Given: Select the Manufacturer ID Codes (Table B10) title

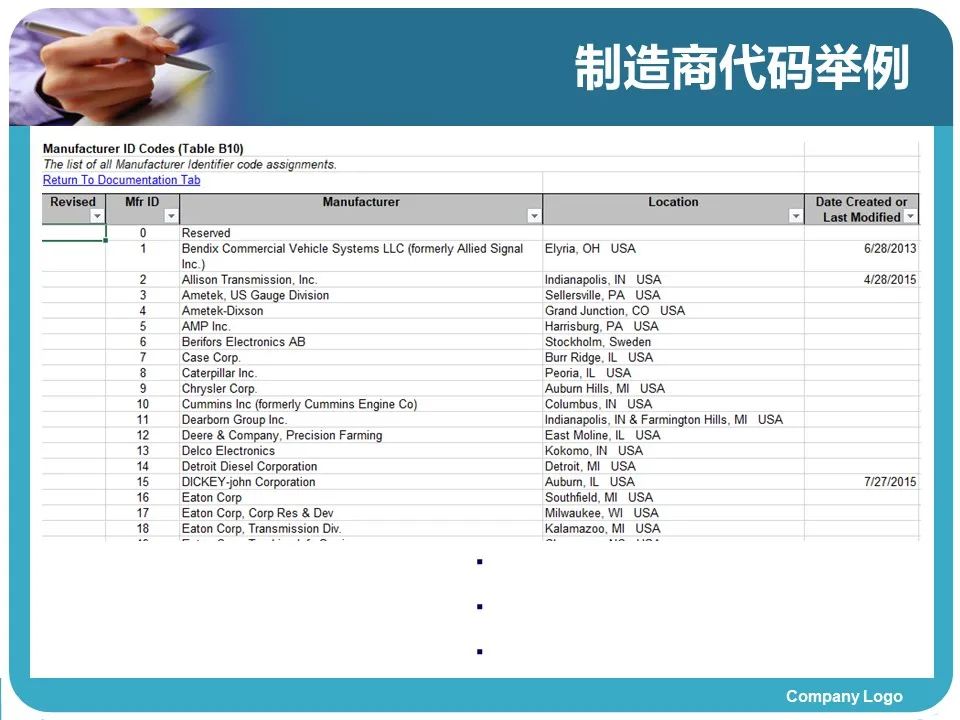Looking at the screenshot, I should coord(143,149).
